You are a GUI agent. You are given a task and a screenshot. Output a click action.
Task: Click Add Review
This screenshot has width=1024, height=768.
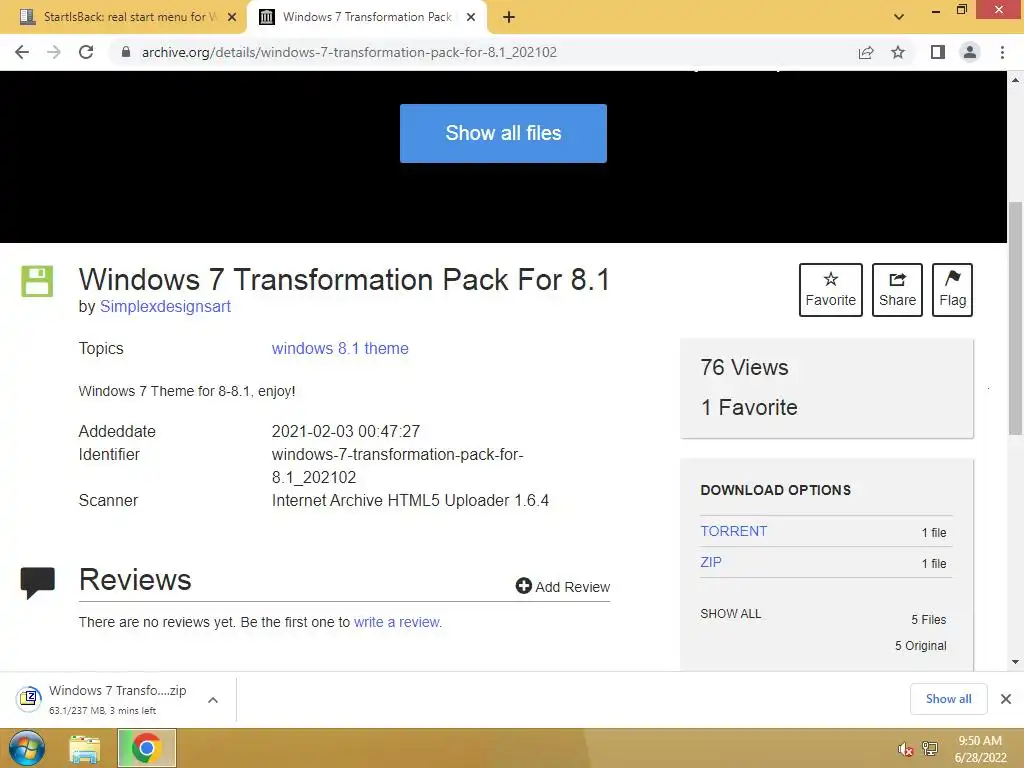tap(563, 586)
